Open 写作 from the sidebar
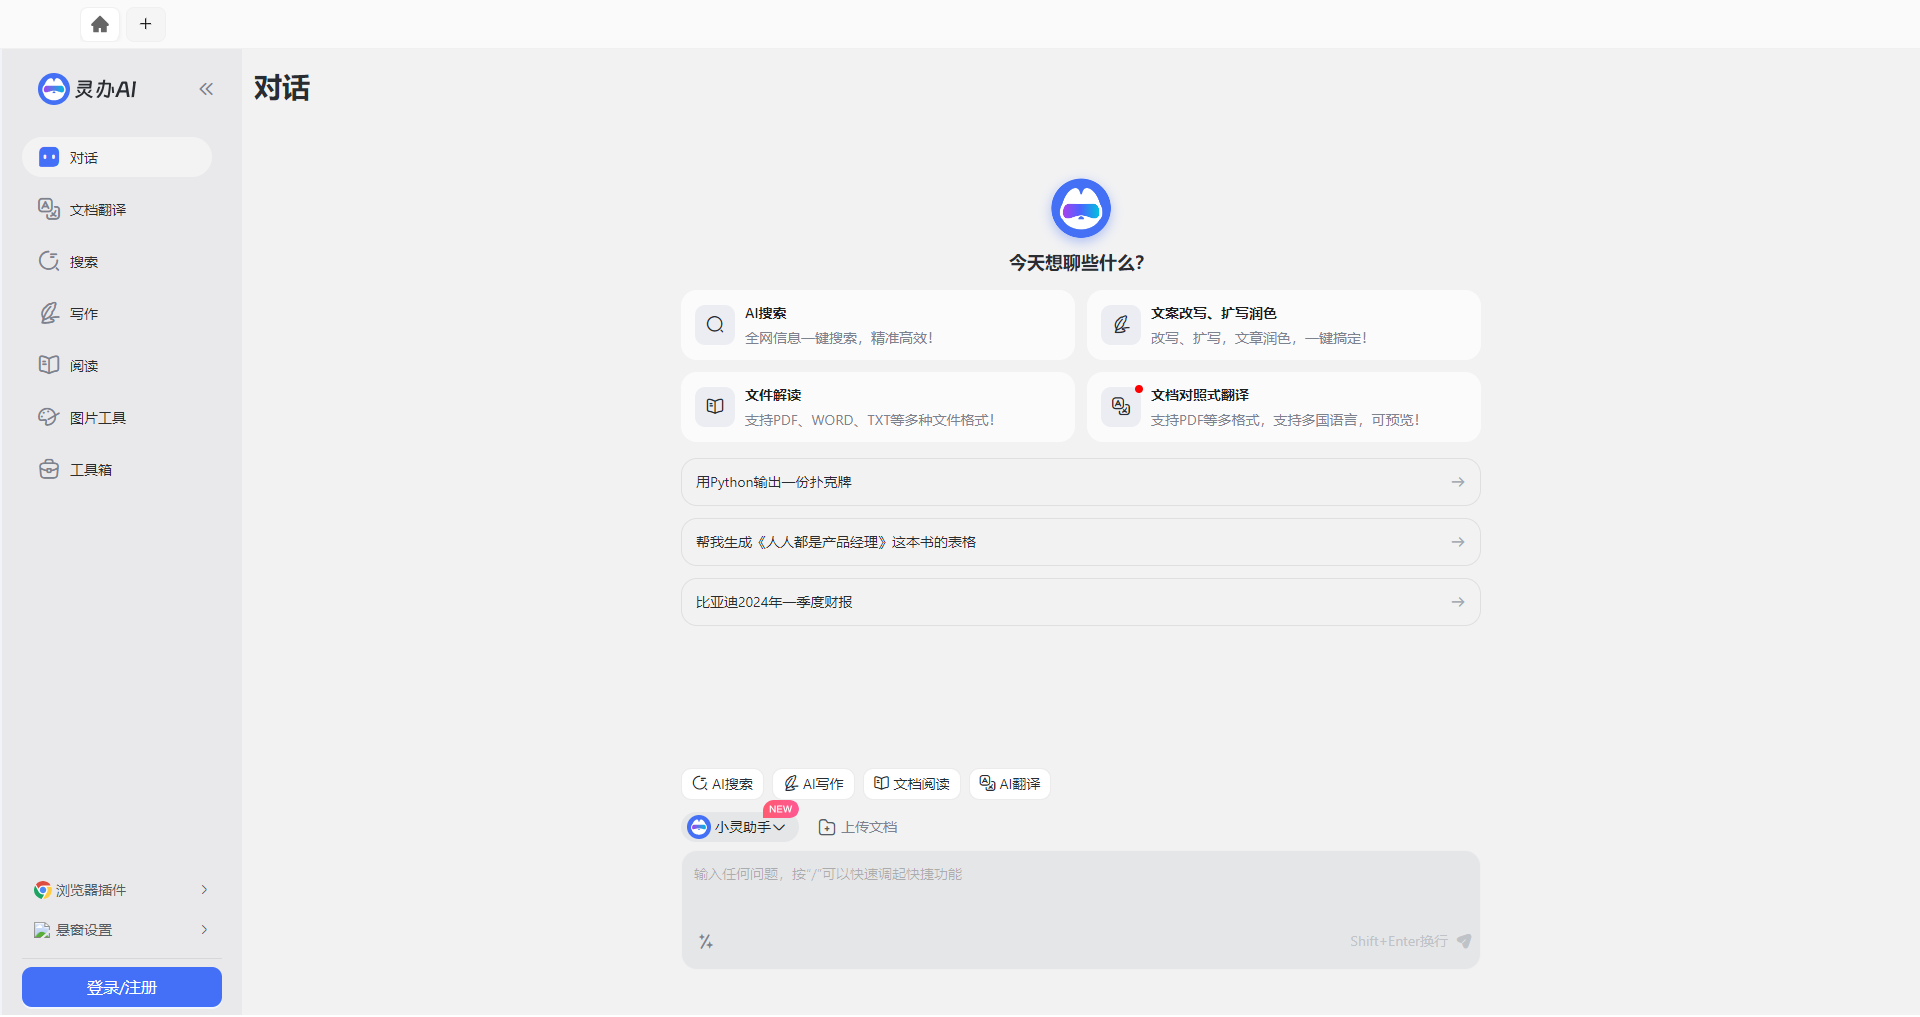This screenshot has height=1017, width=1920. pyautogui.click(x=117, y=313)
